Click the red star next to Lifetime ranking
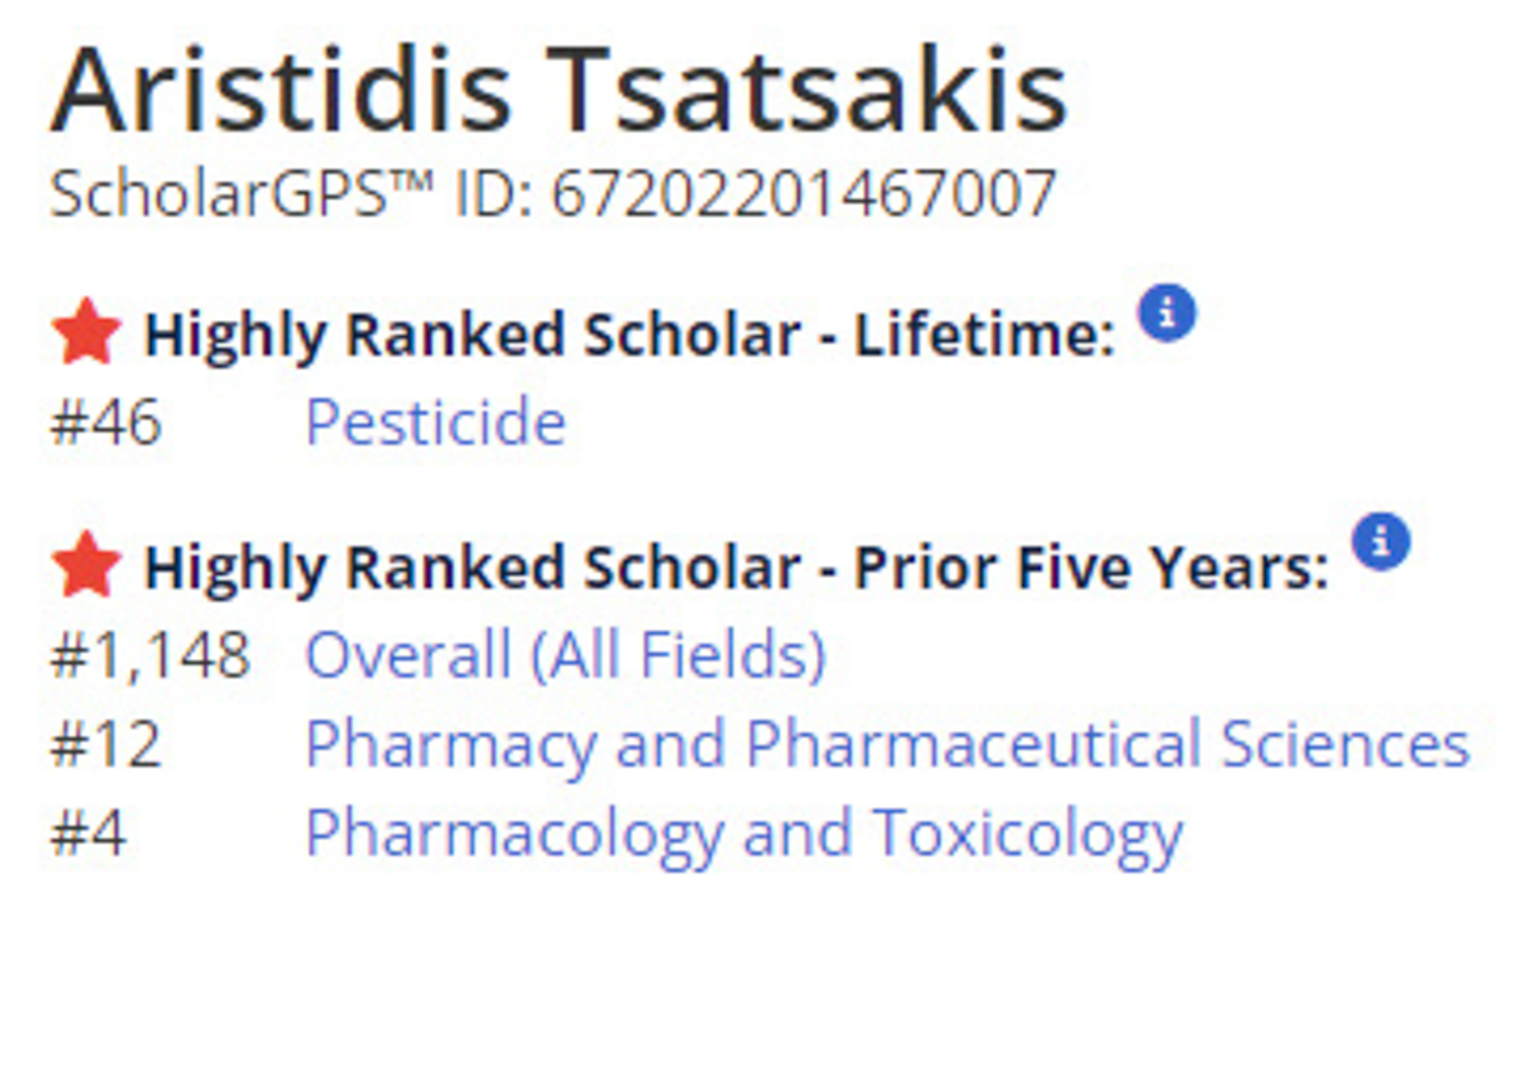The width and height of the screenshot is (1517, 1080). [x=86, y=332]
